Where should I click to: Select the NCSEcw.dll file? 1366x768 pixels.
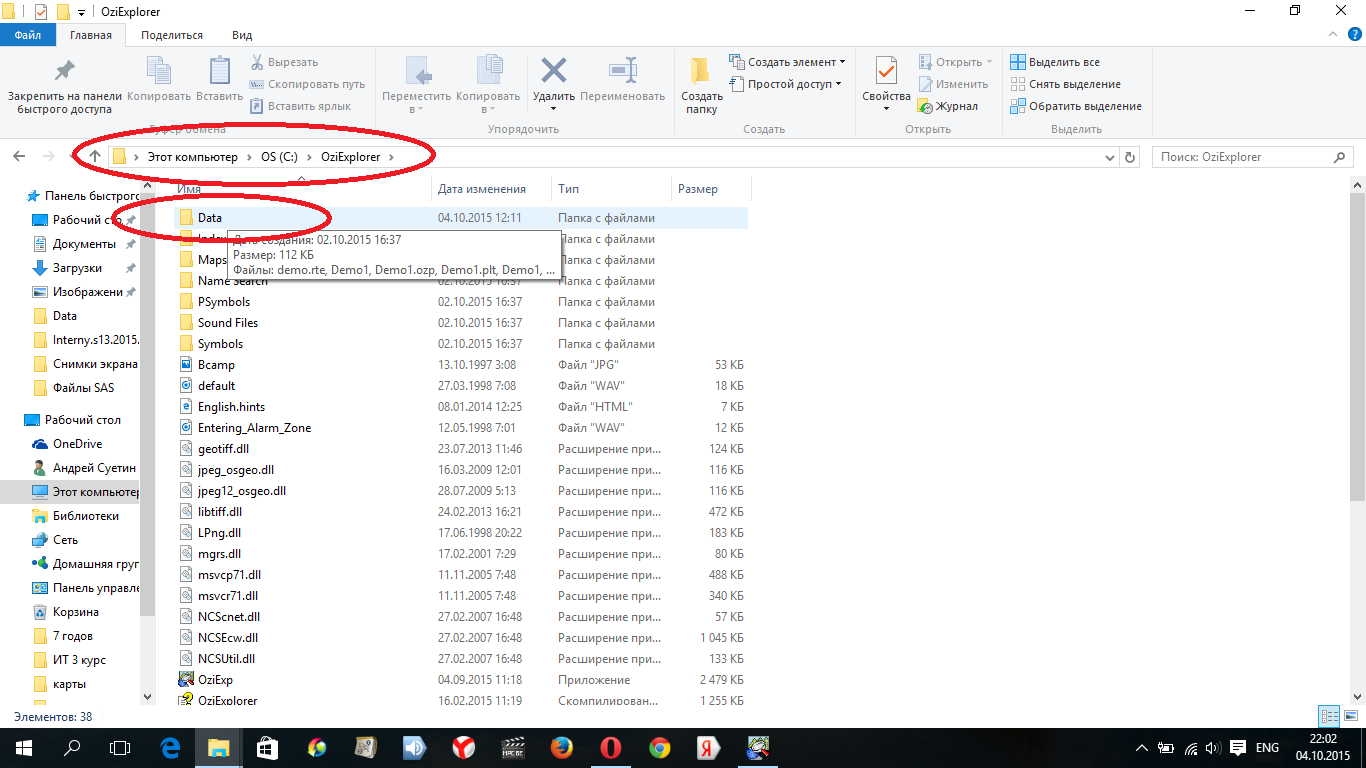click(460, 638)
